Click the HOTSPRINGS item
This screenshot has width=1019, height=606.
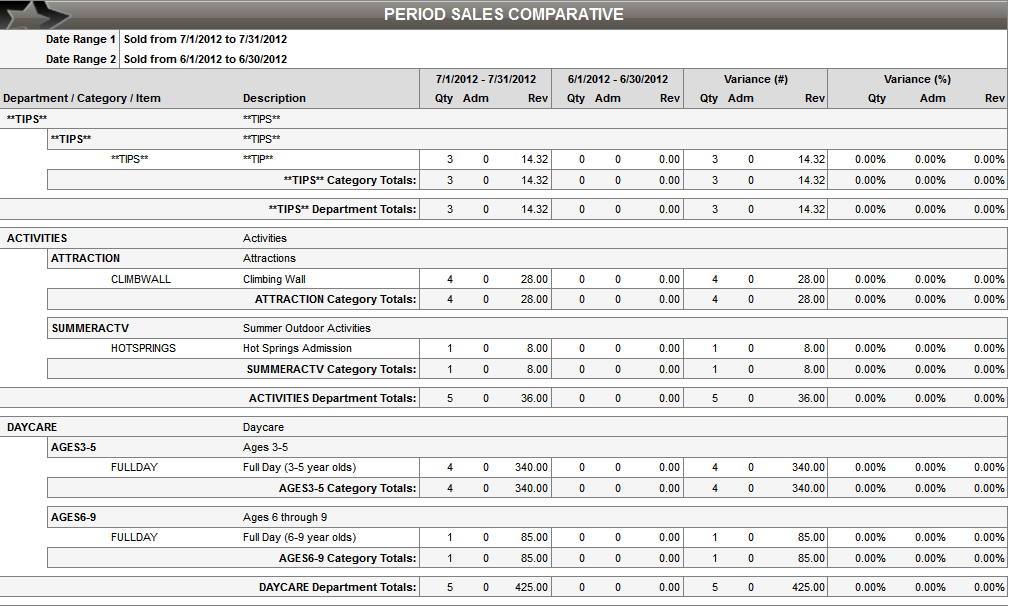tap(143, 348)
